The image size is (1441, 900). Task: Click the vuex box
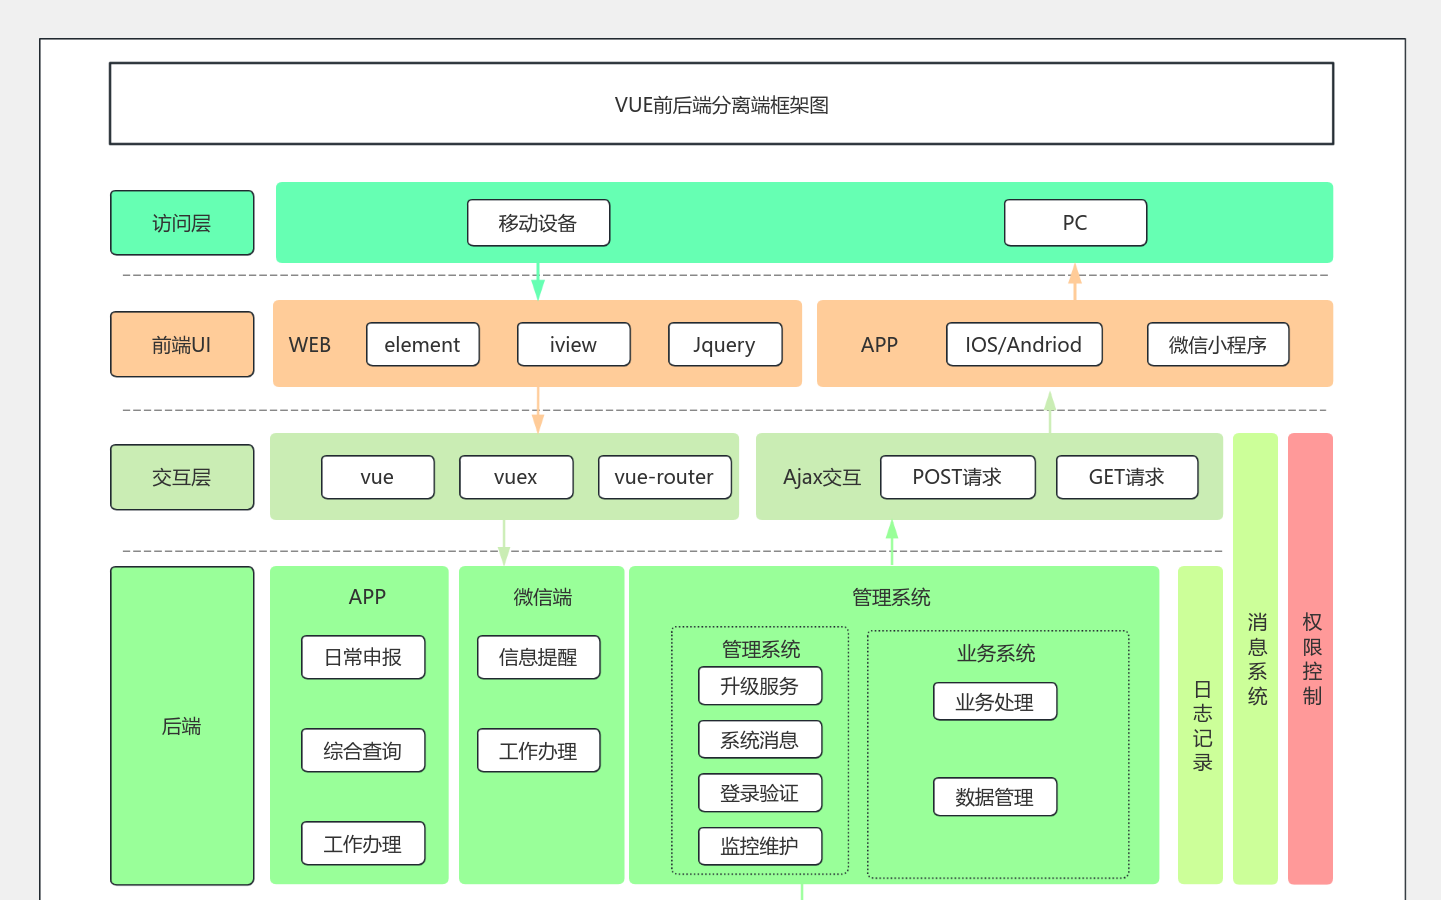click(x=516, y=477)
